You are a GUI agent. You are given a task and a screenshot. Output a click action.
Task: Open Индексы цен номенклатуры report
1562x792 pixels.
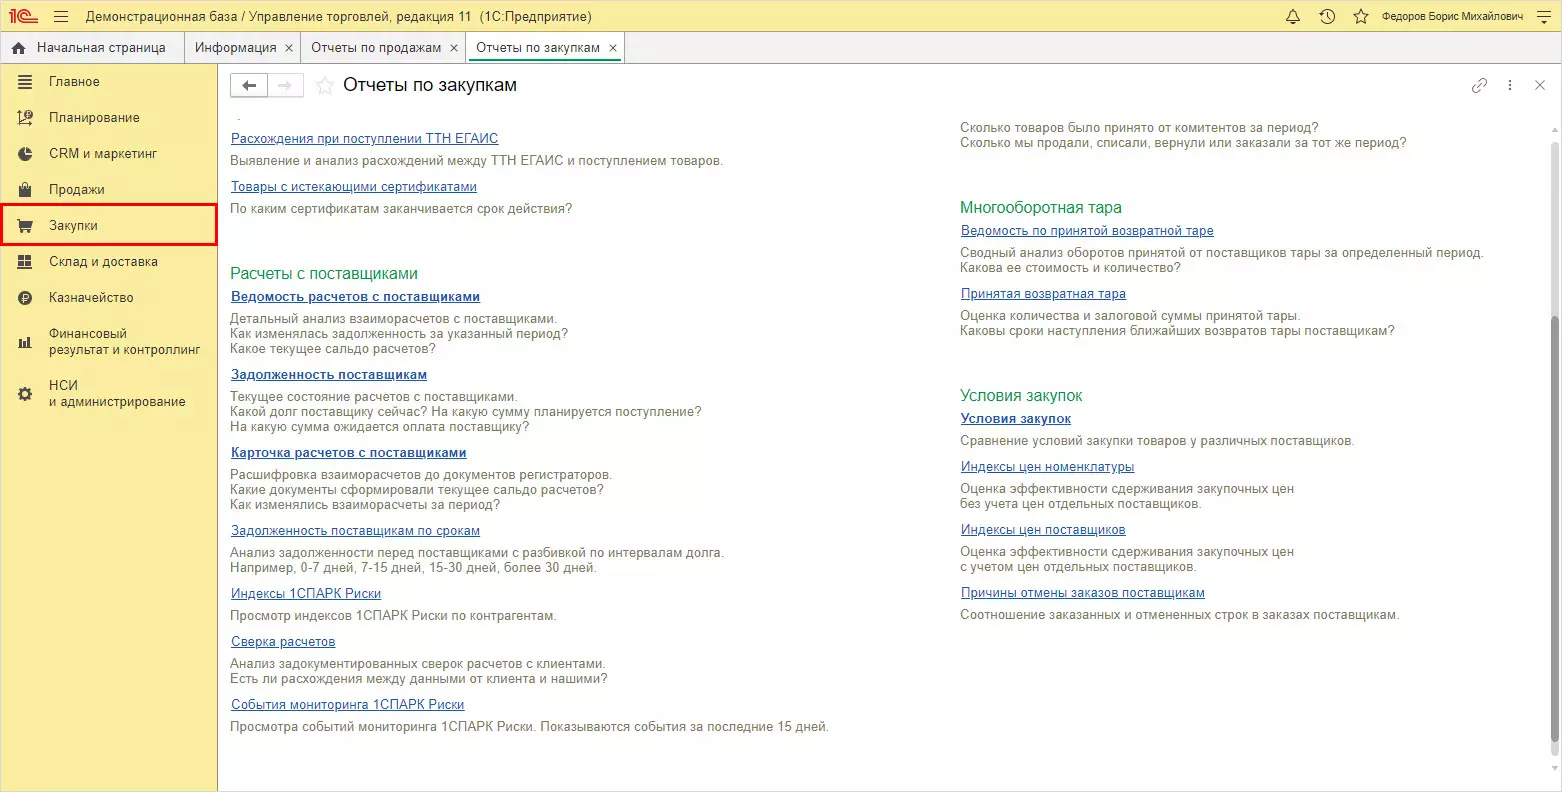[1047, 467]
